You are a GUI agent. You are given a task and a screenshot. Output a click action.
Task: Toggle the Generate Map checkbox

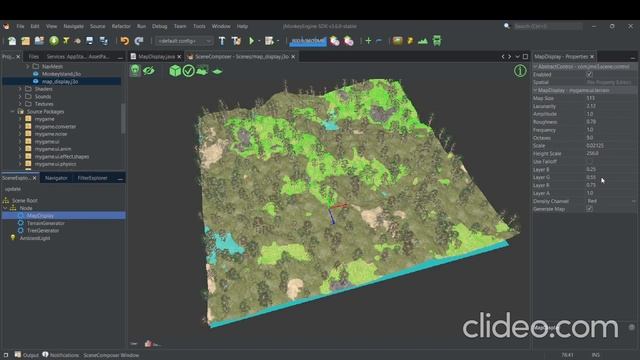tap(589, 209)
